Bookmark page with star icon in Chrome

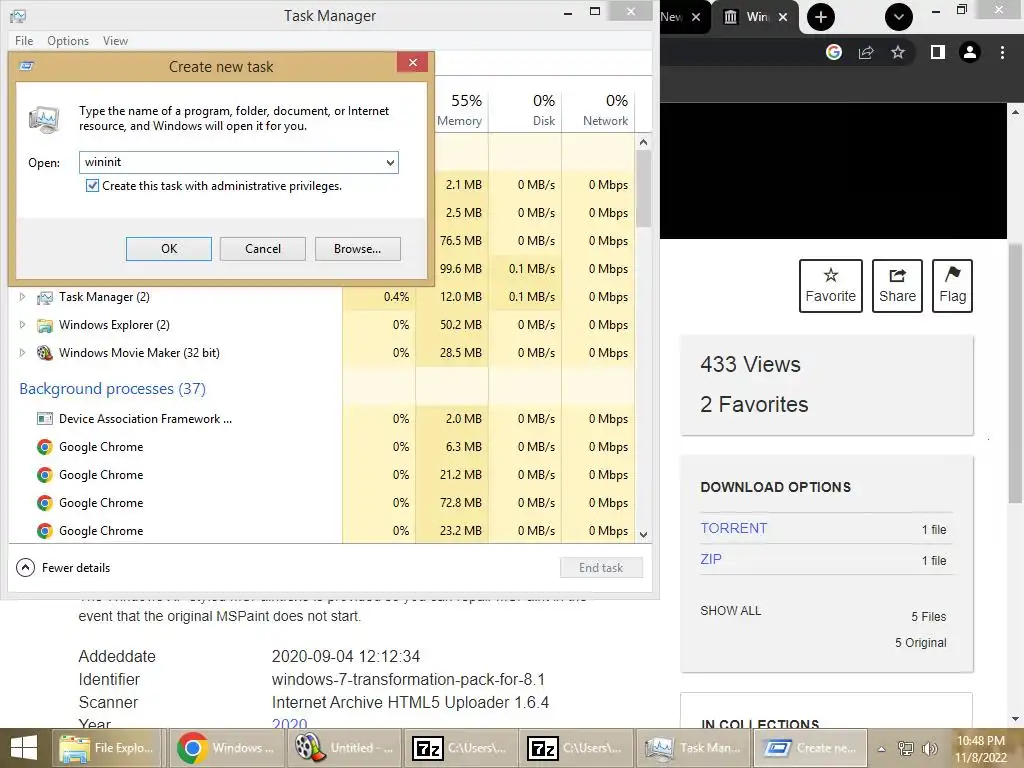(898, 52)
